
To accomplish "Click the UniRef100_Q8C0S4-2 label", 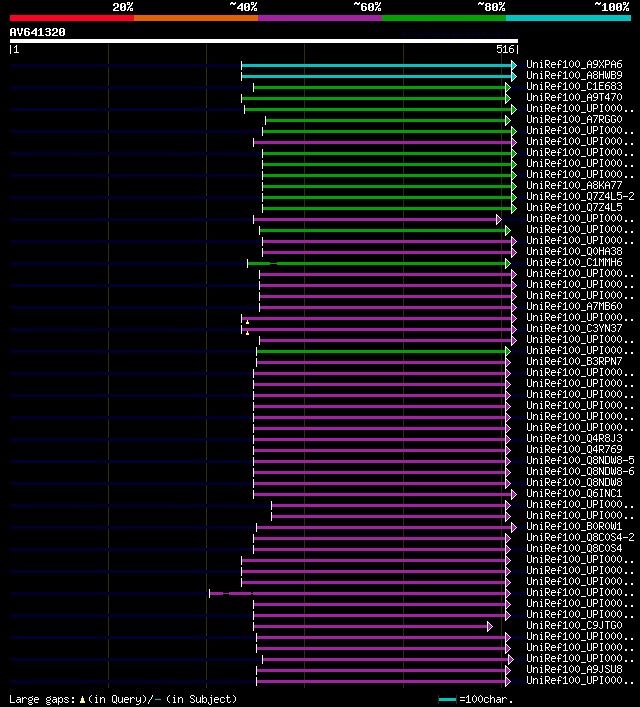I will [580, 537].
